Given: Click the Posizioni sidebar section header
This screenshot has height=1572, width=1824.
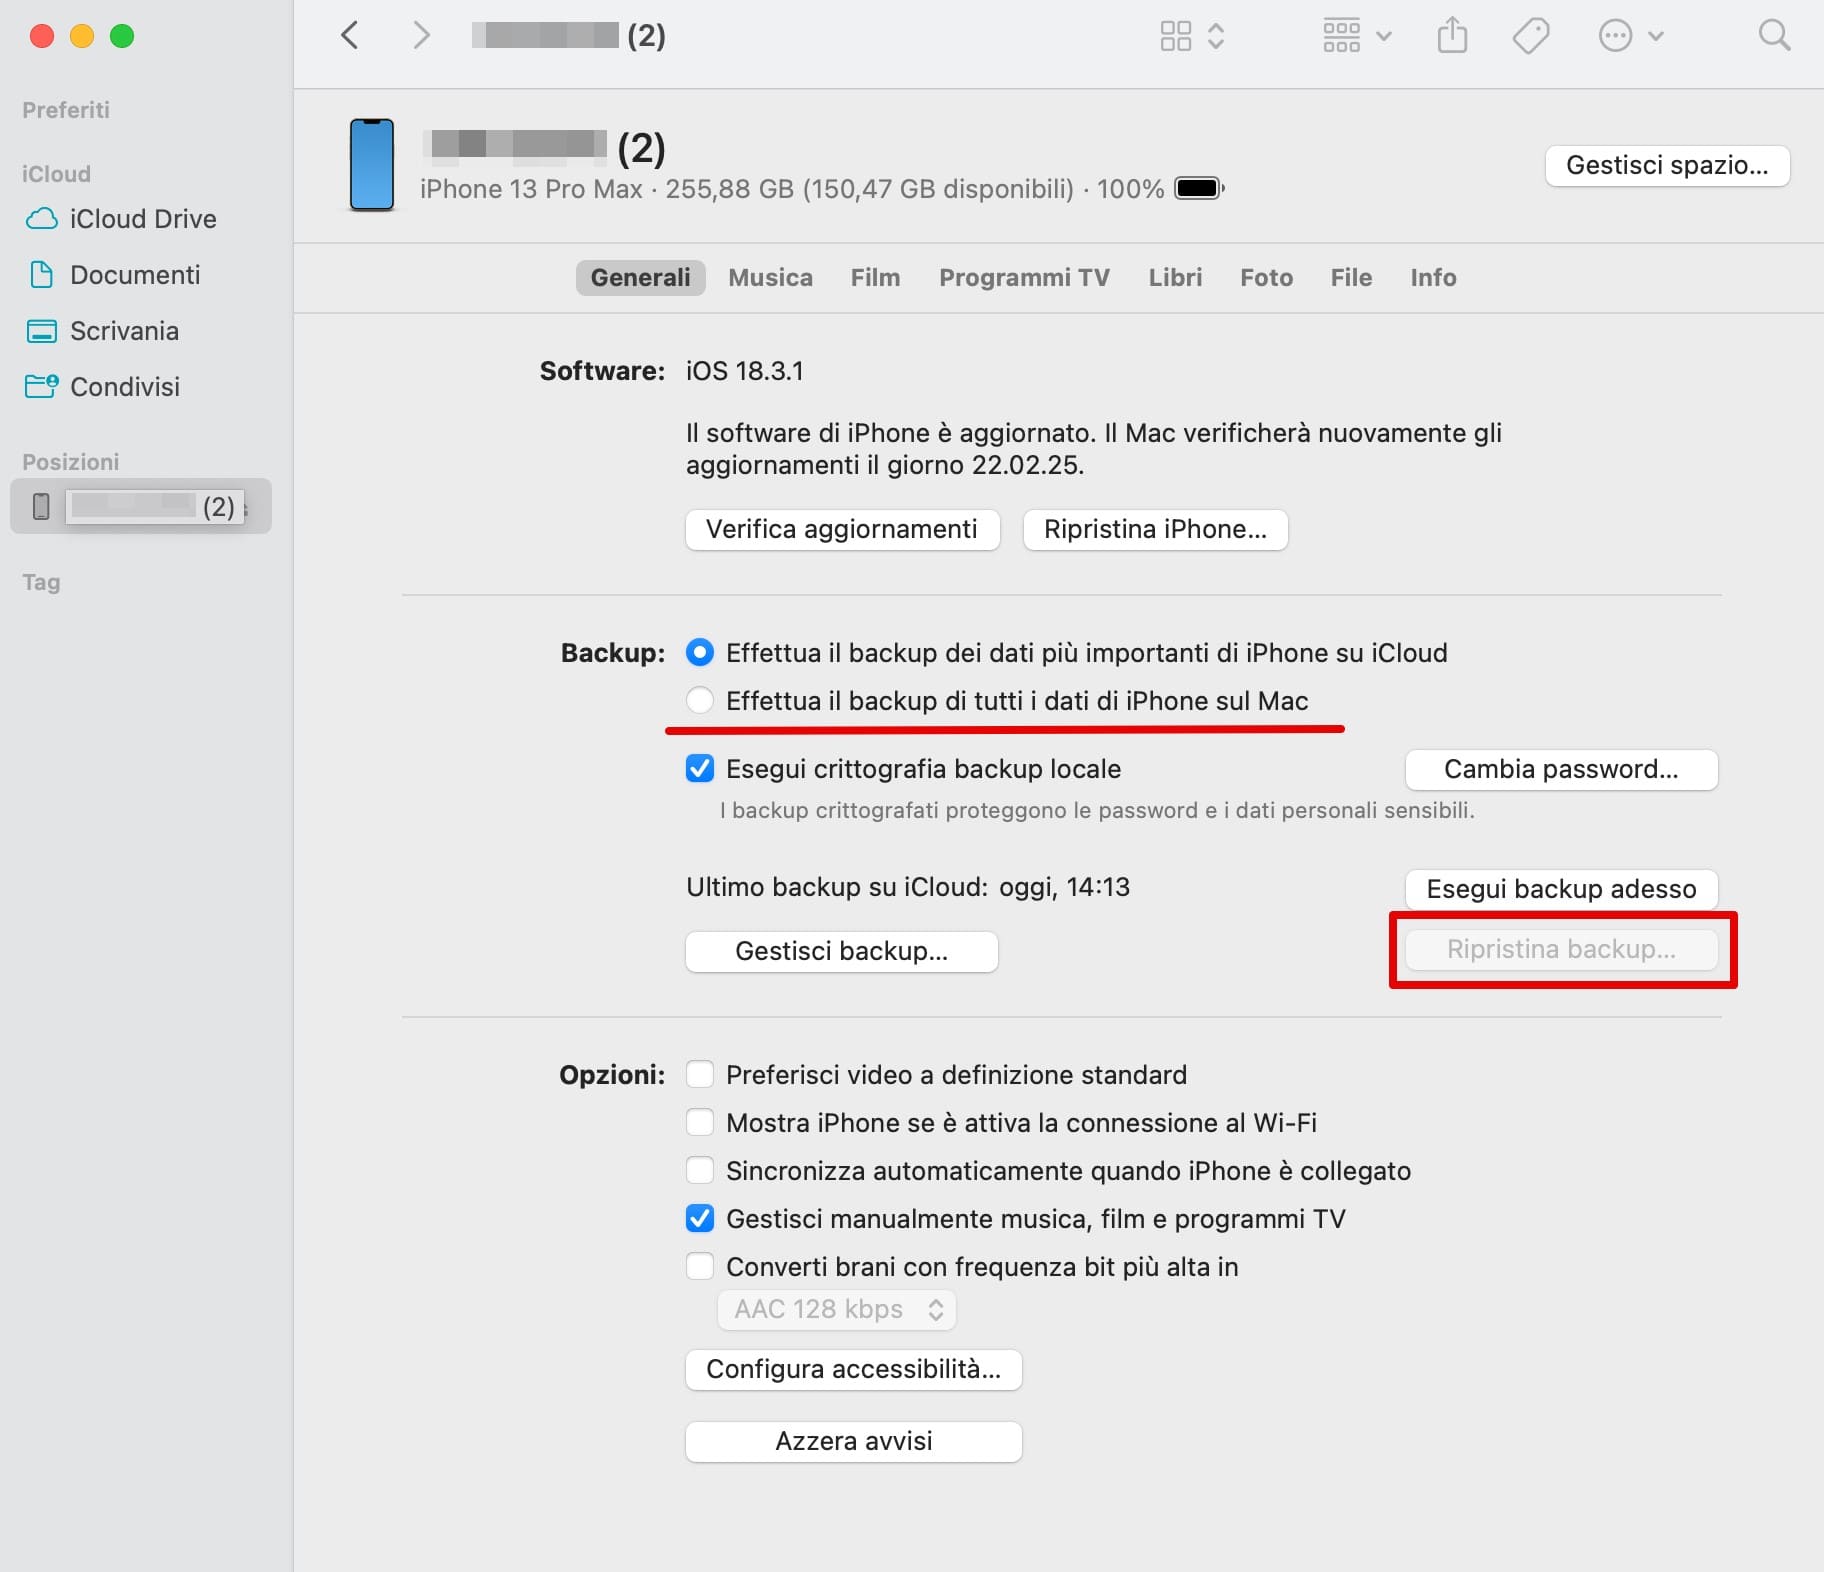Looking at the screenshot, I should click(70, 462).
